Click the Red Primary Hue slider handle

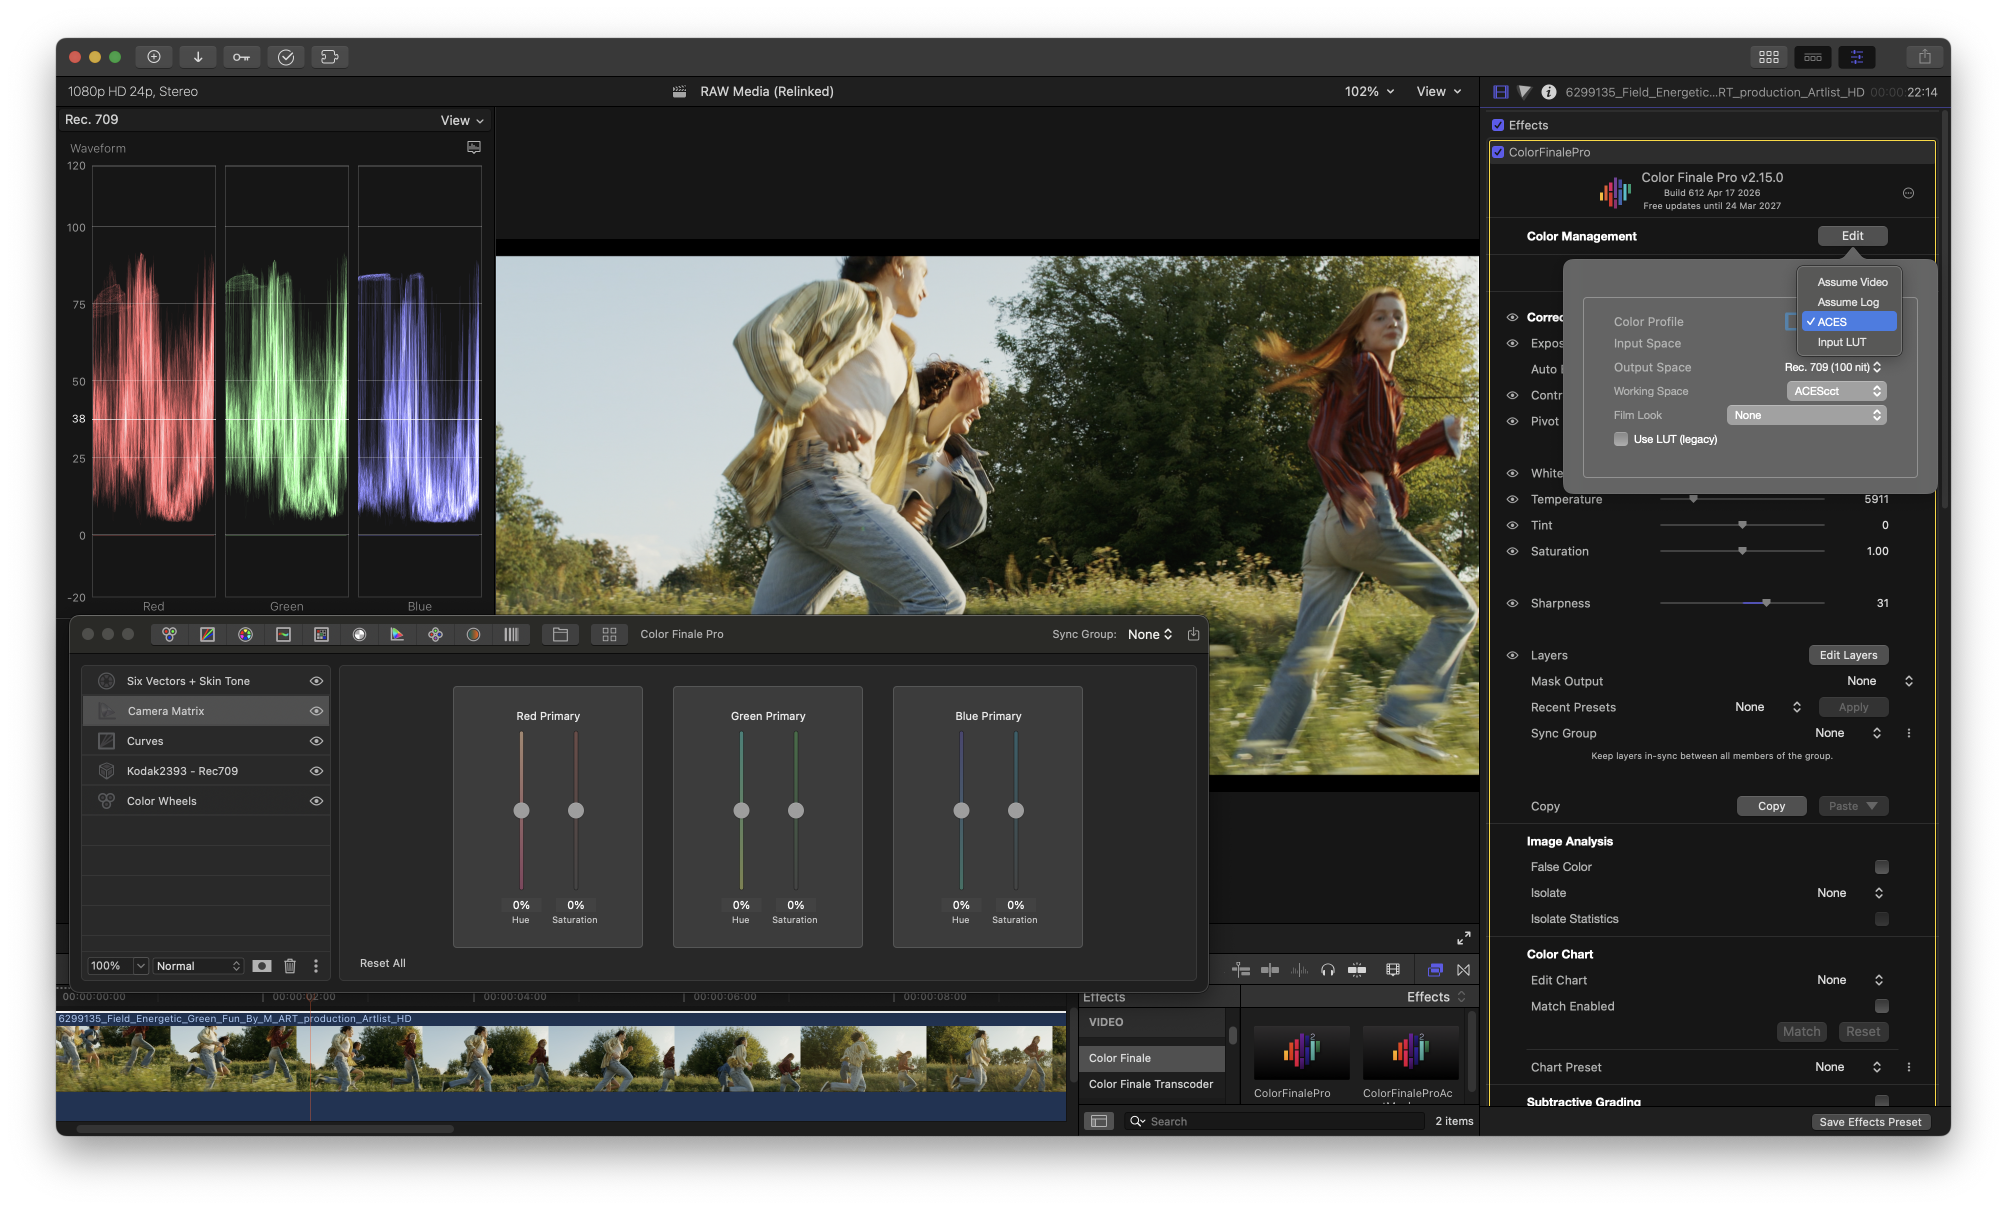click(x=521, y=811)
